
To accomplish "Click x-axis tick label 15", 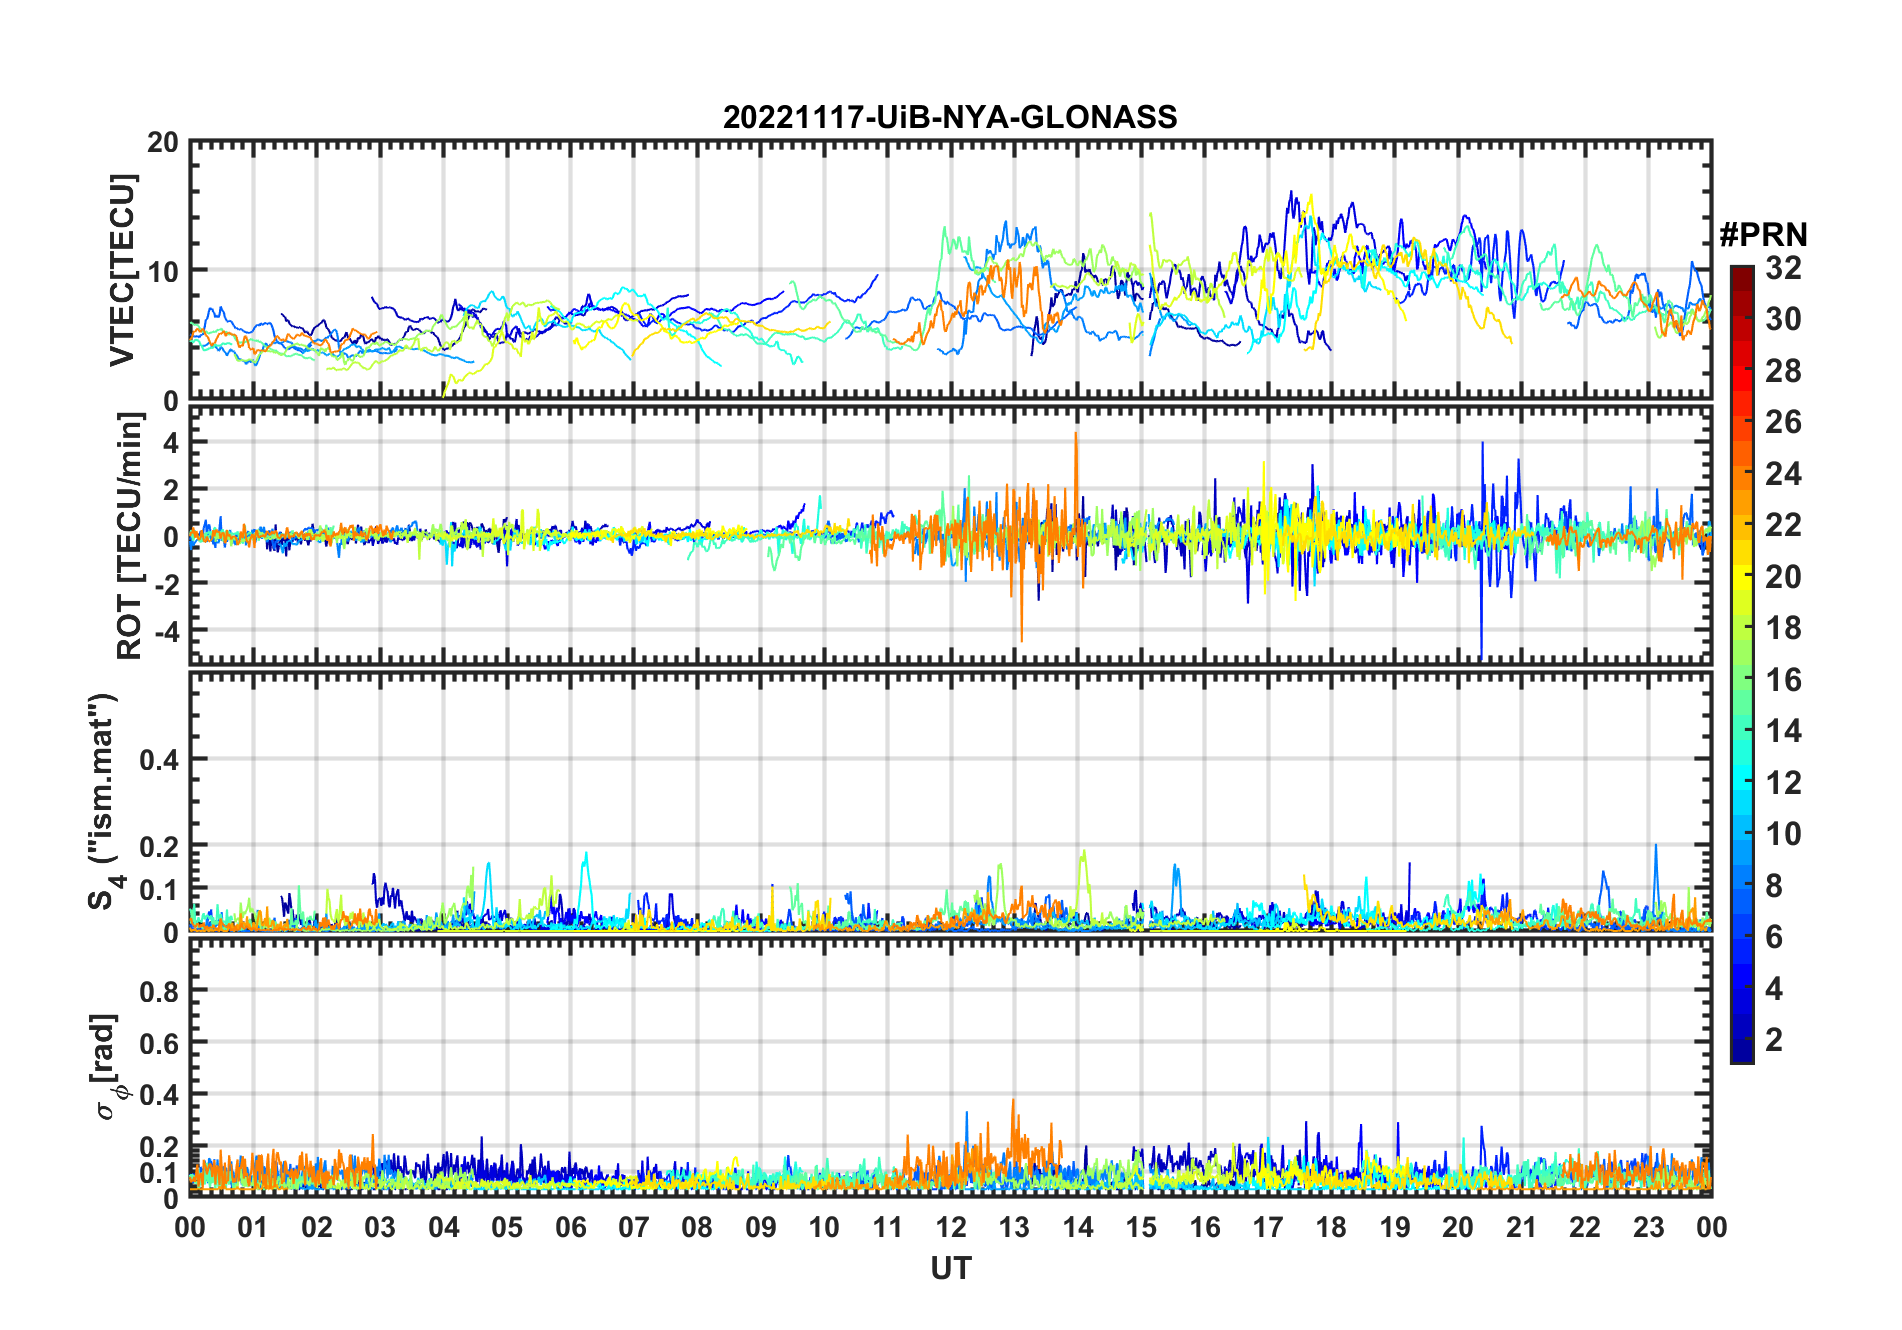I will tap(1141, 1227).
